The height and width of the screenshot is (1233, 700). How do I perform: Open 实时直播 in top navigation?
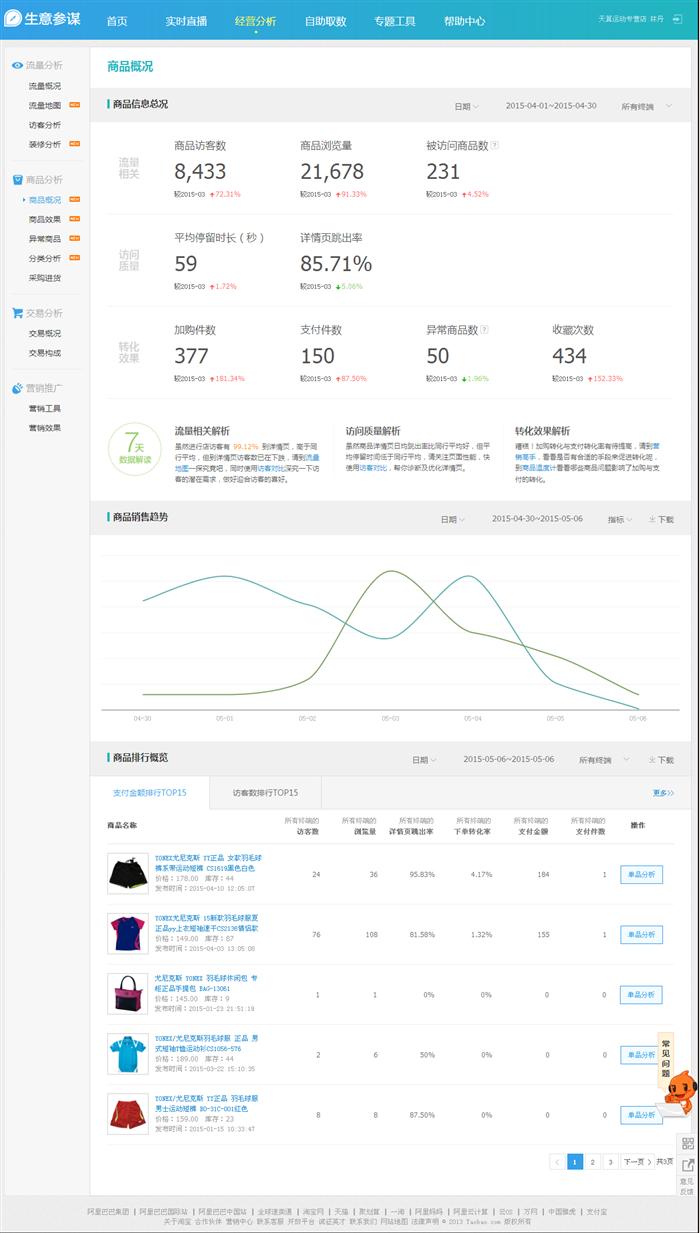point(187,21)
